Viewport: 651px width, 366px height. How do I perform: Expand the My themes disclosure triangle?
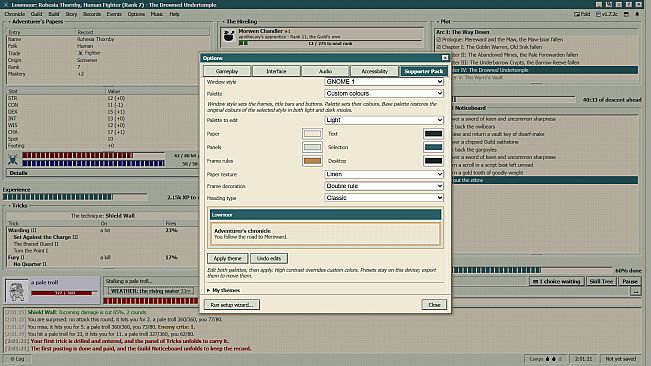point(208,290)
